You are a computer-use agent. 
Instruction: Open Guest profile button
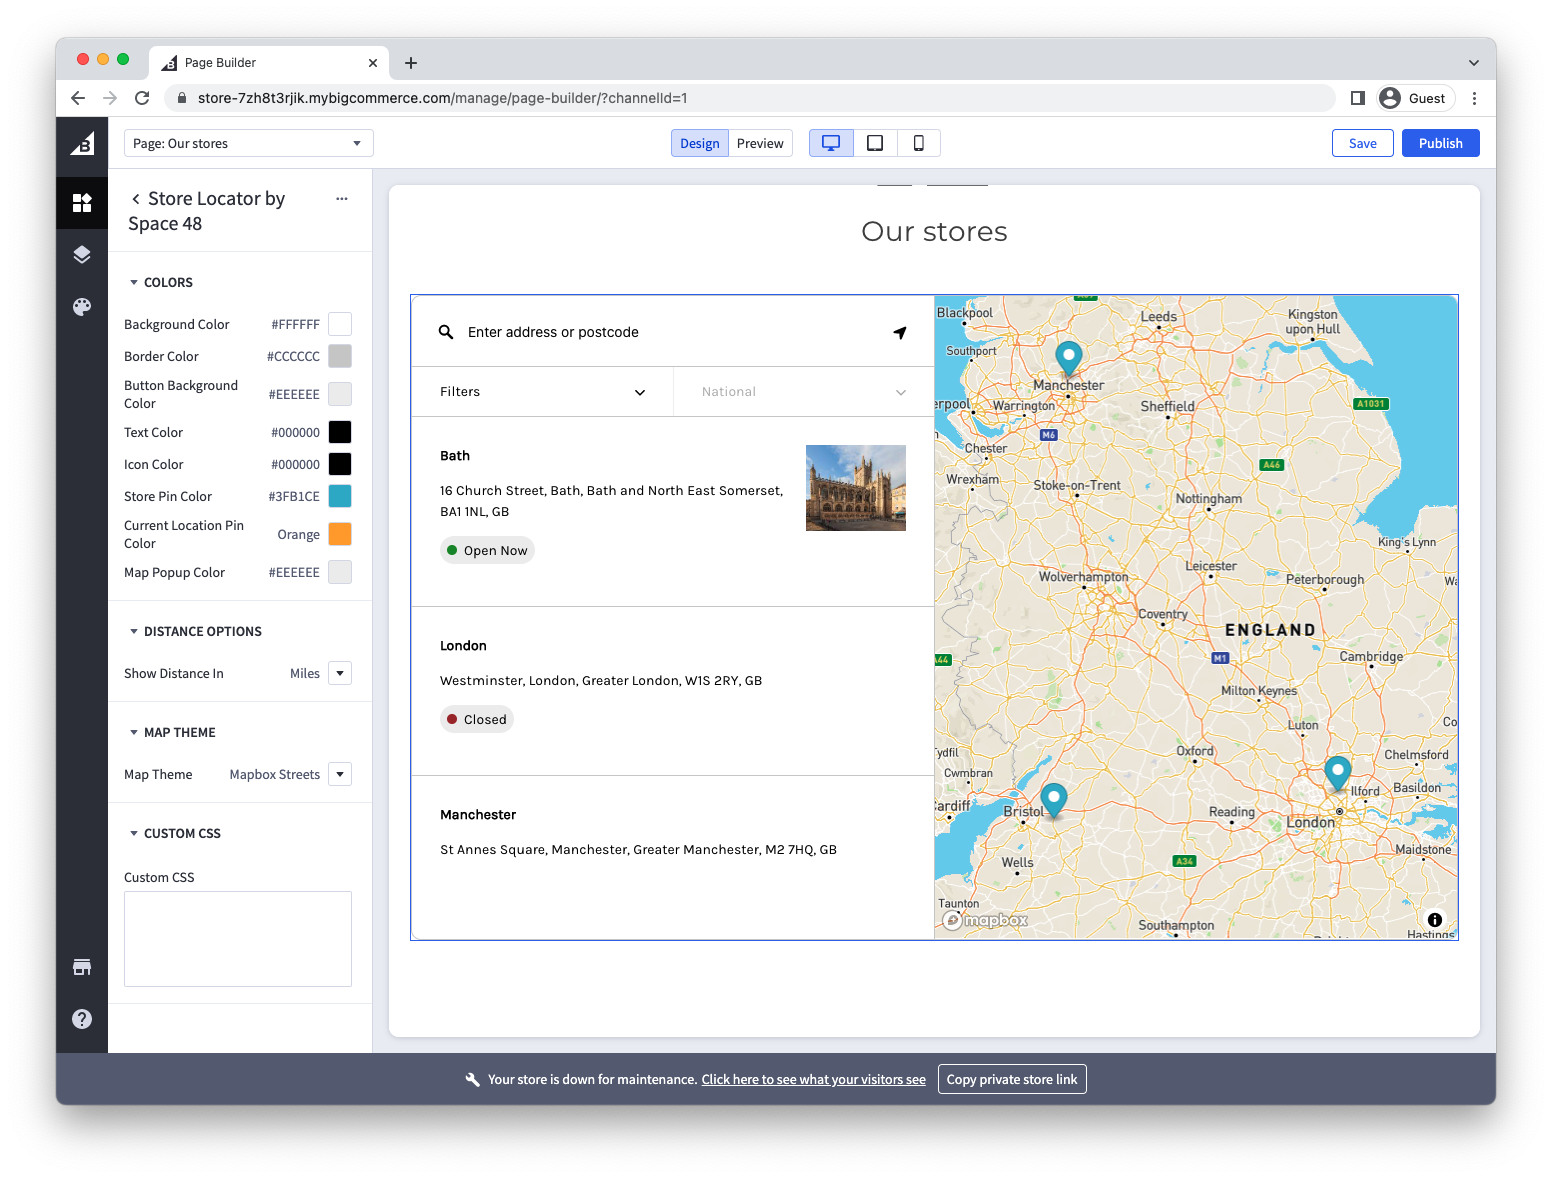click(1412, 98)
